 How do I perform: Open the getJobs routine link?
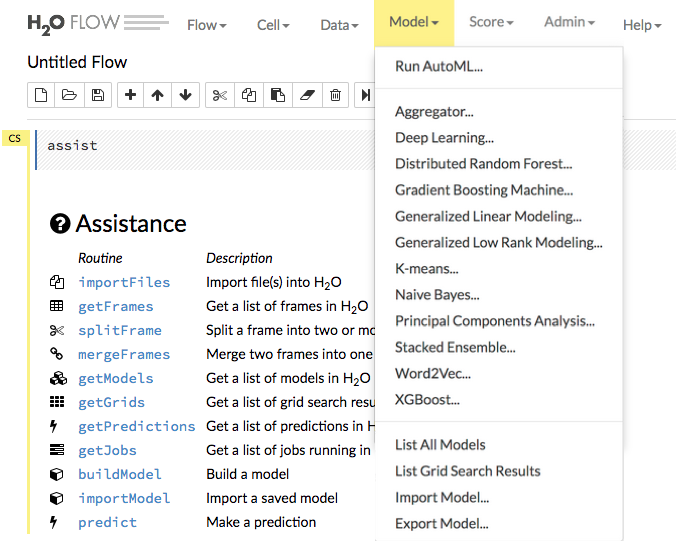point(107,450)
